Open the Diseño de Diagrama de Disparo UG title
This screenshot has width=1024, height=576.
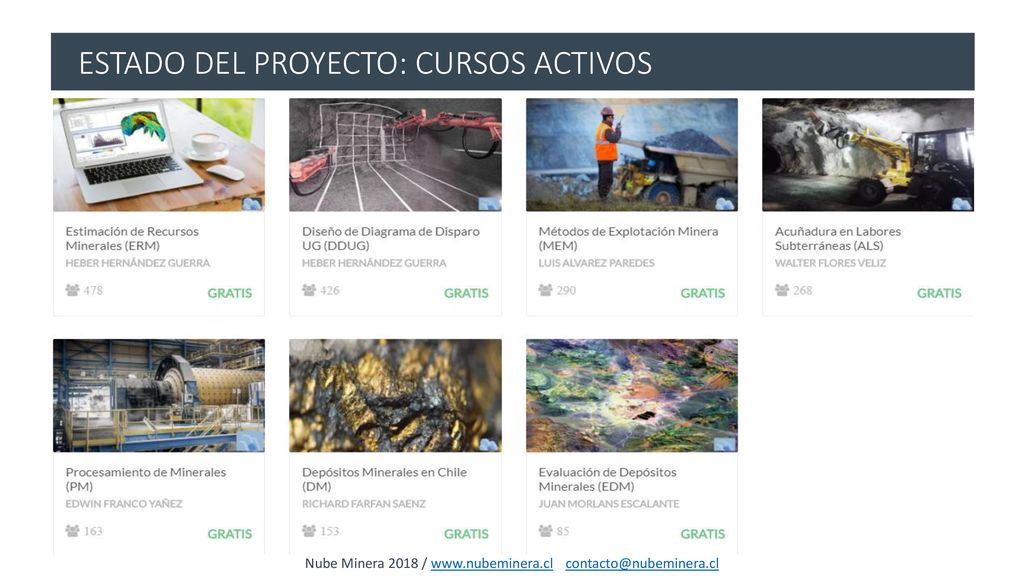[391, 238]
